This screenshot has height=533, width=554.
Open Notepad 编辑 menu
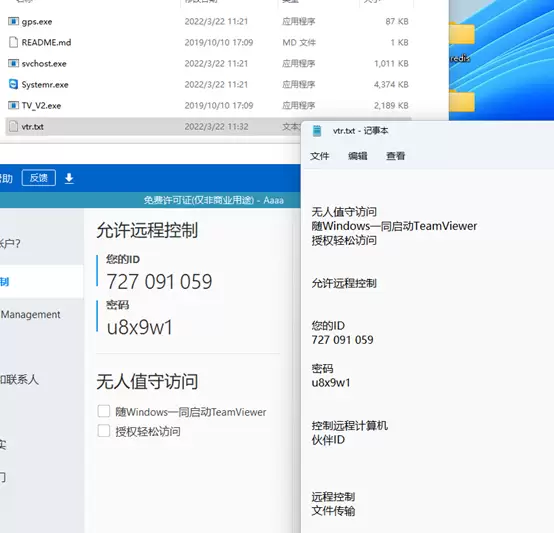click(358, 156)
